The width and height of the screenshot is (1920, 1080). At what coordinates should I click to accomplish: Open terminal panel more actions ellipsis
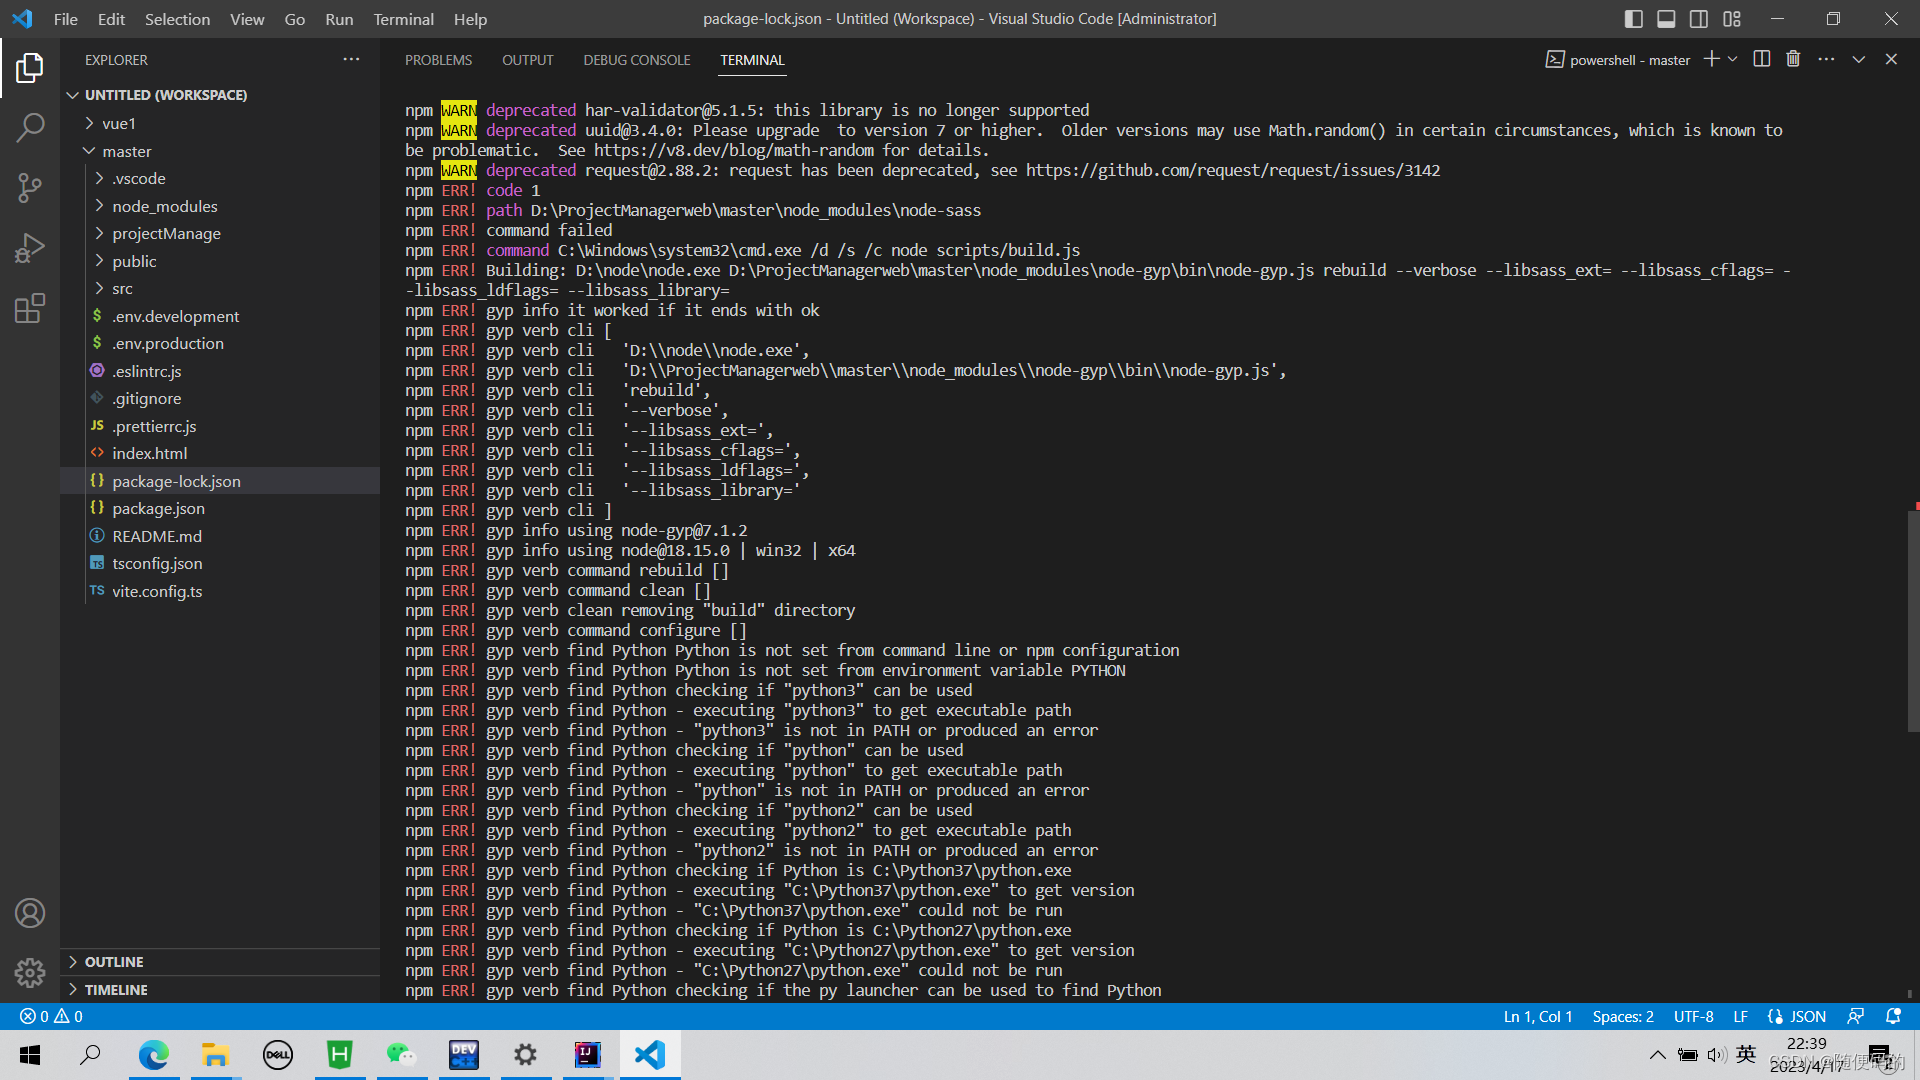point(1826,59)
